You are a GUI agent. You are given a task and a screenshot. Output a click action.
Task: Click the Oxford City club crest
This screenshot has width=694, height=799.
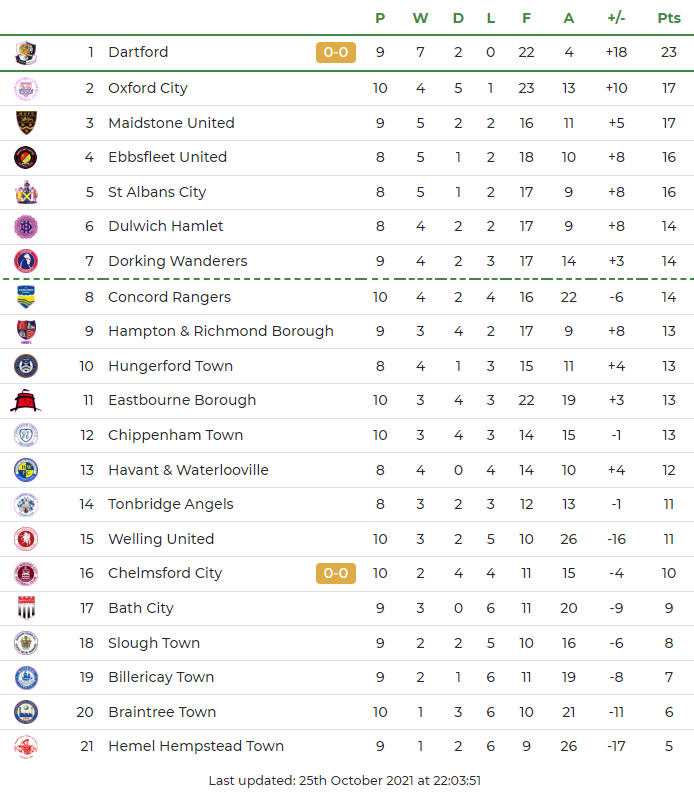point(26,89)
